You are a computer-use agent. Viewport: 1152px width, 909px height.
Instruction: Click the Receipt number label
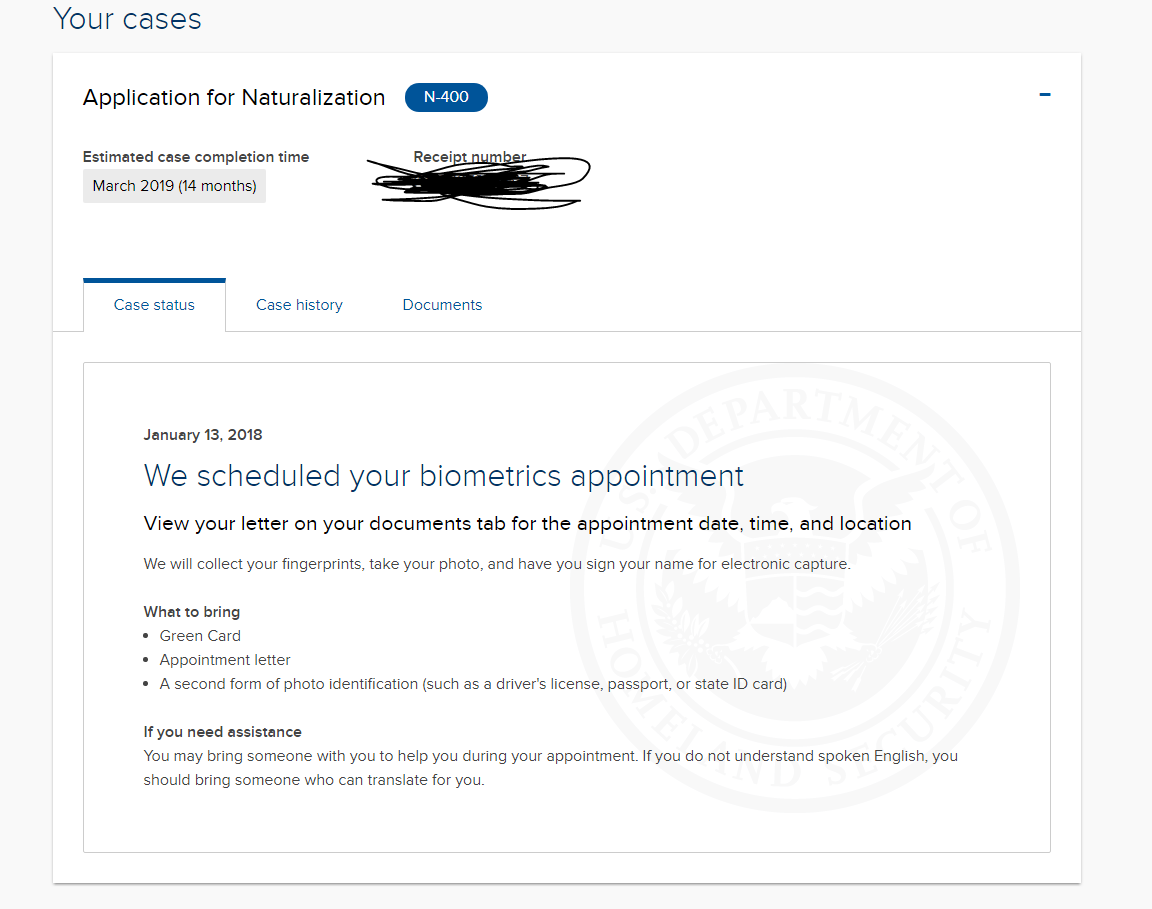469,157
